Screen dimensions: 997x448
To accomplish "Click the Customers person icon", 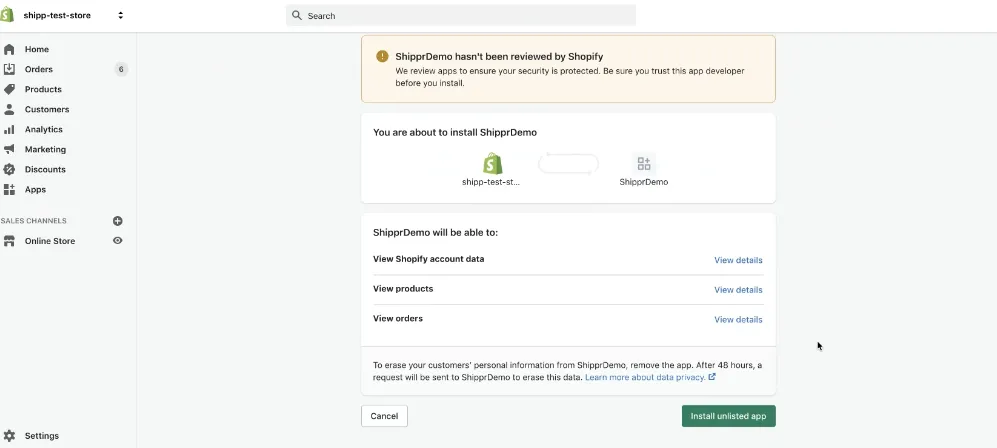I will [9, 109].
